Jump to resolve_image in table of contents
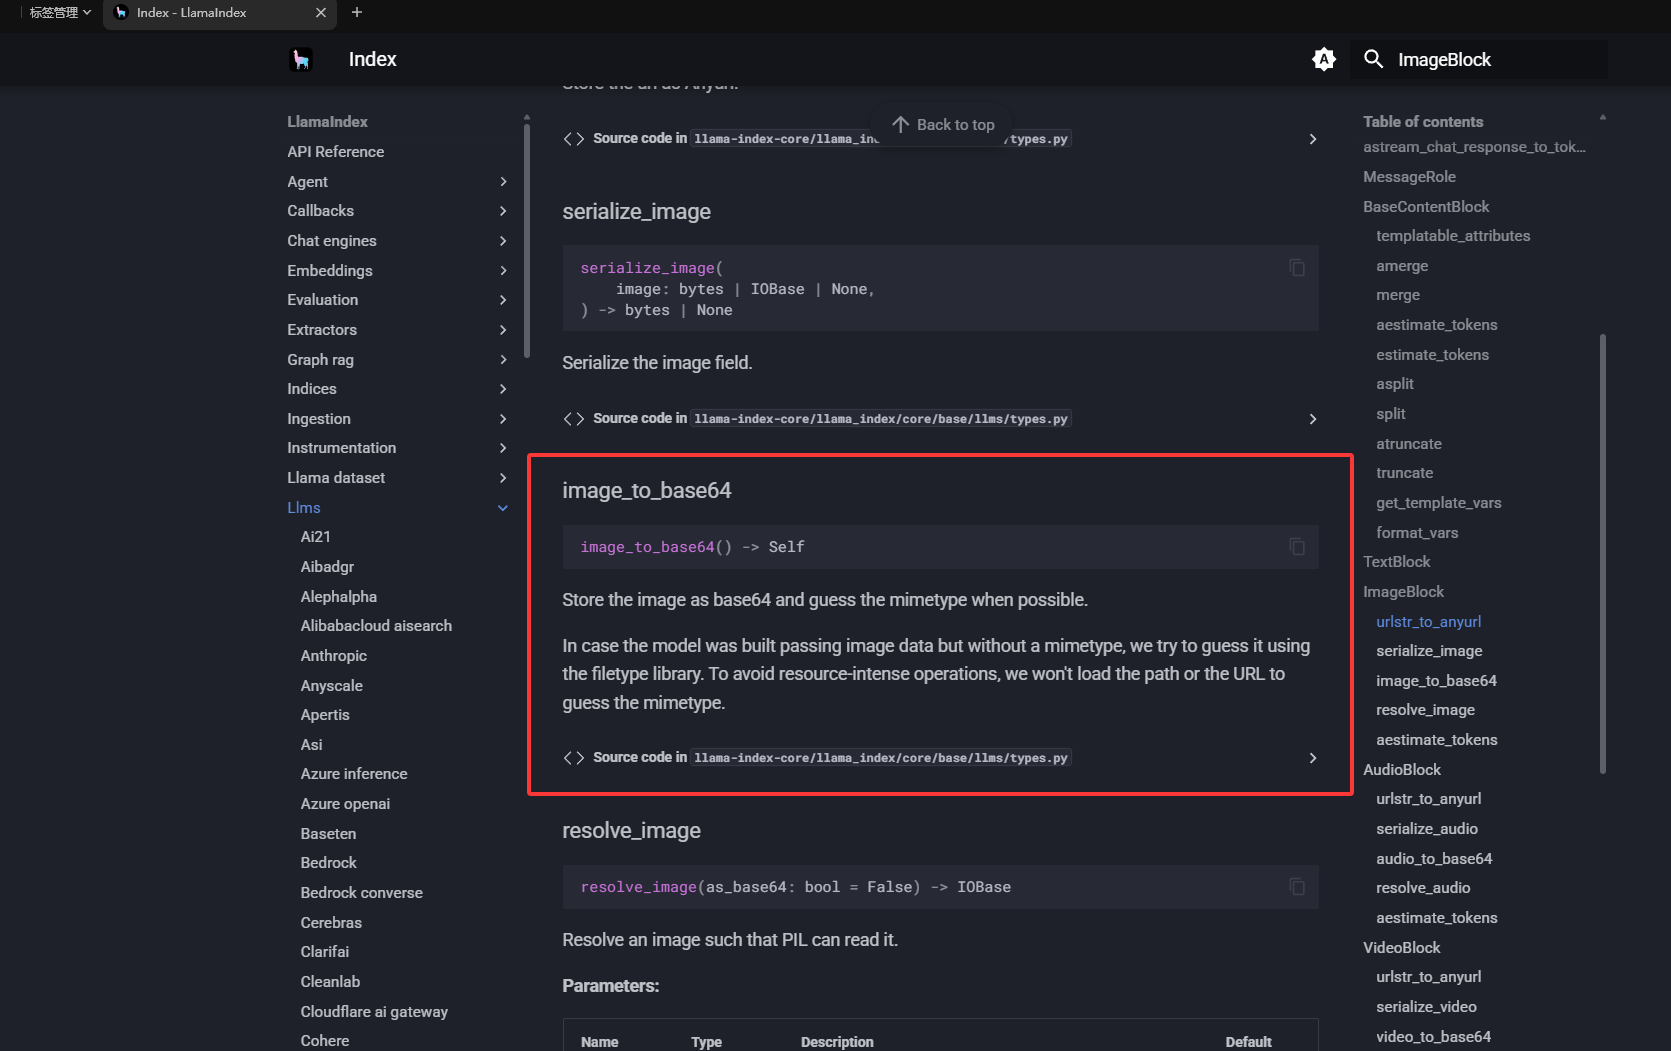This screenshot has height=1051, width=1671. coord(1426,710)
